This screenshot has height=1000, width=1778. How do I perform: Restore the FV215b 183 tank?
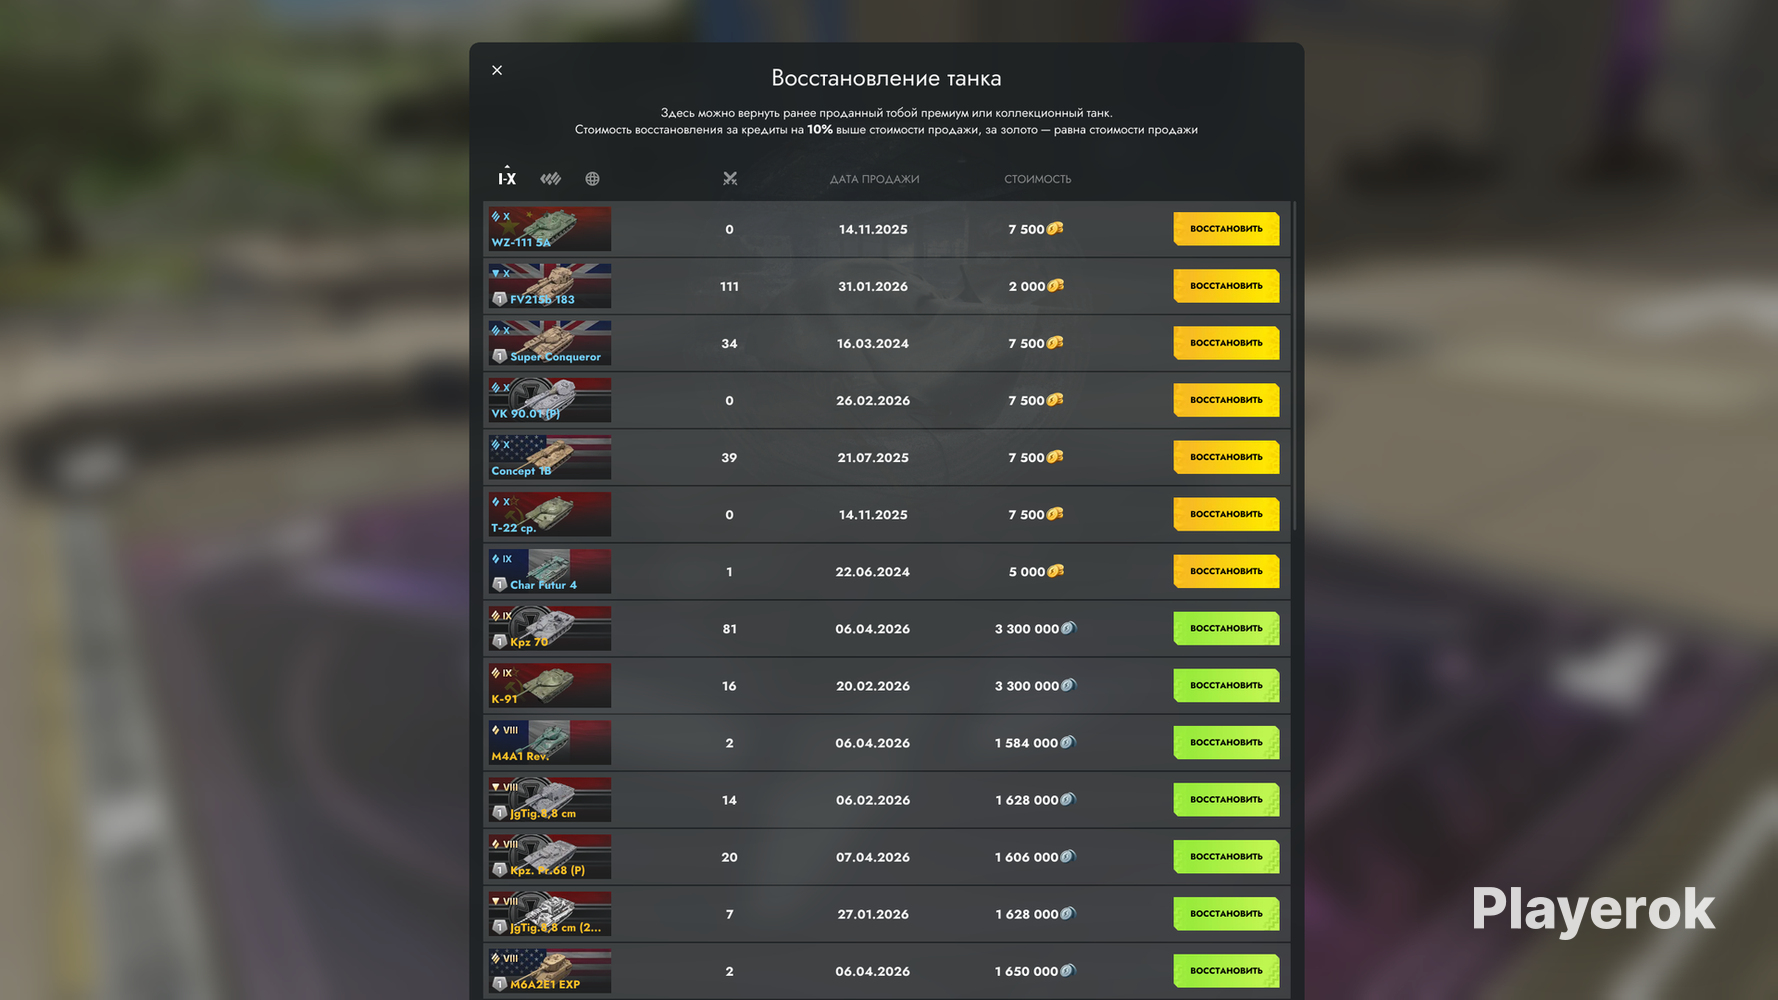[x=1226, y=286]
